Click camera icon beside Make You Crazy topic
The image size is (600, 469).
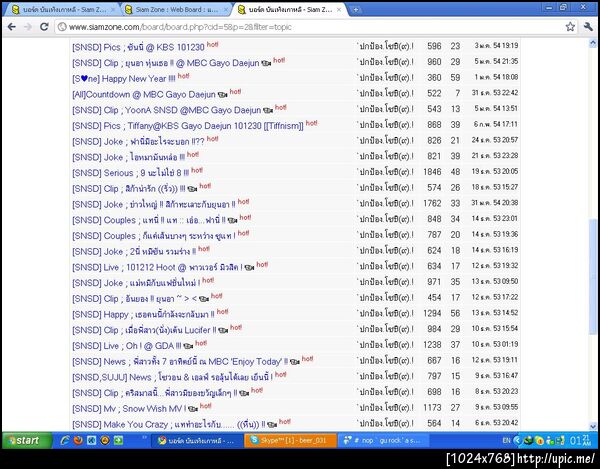pos(272,425)
